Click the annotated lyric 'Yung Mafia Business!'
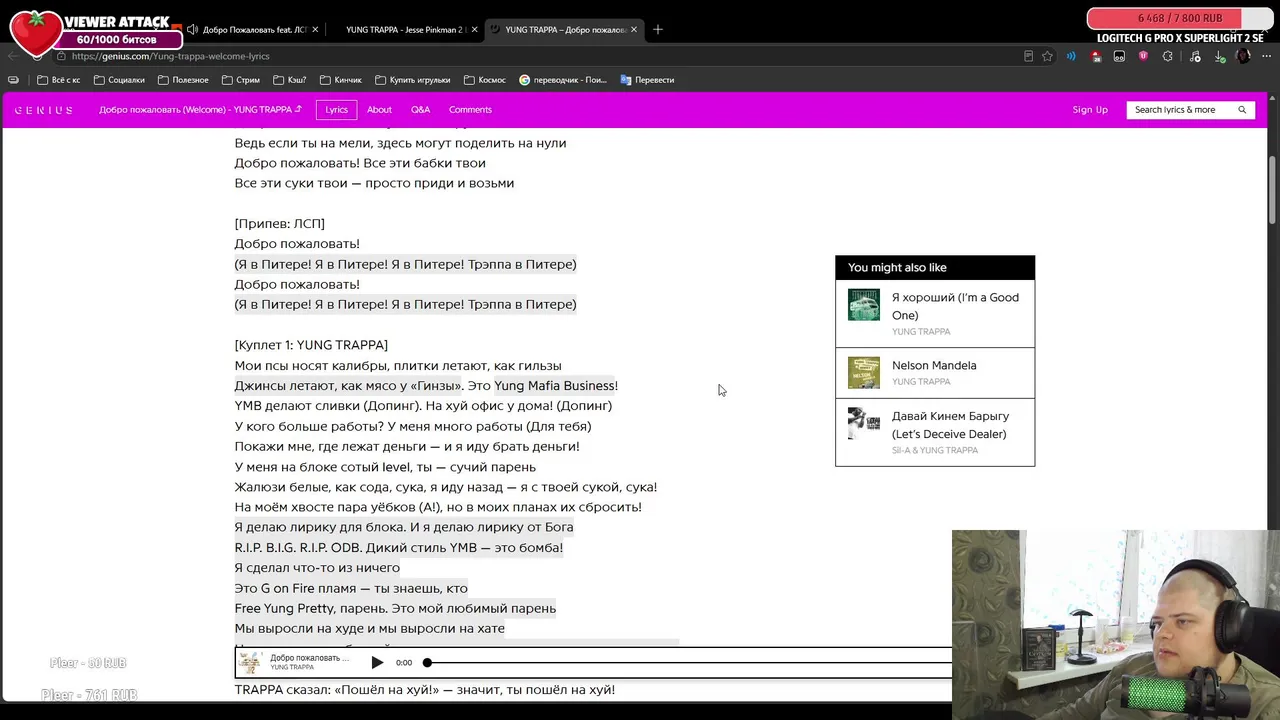Viewport: 1280px width, 720px height. [x=556, y=386]
